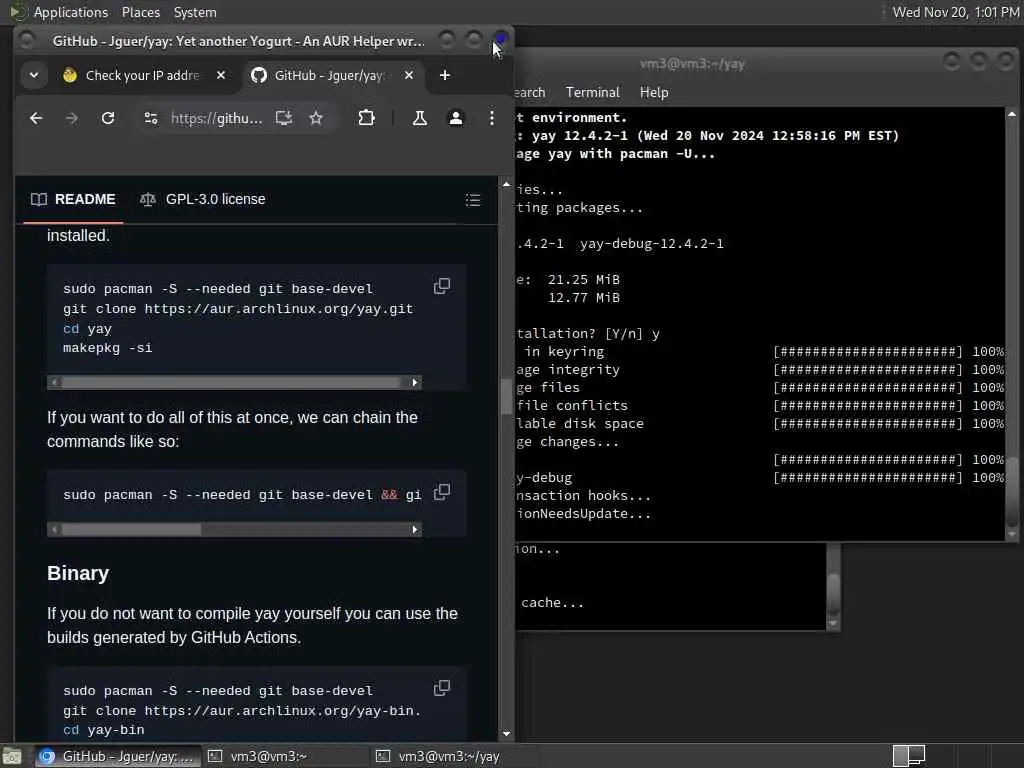Bookmark this page with the star icon

(316, 118)
